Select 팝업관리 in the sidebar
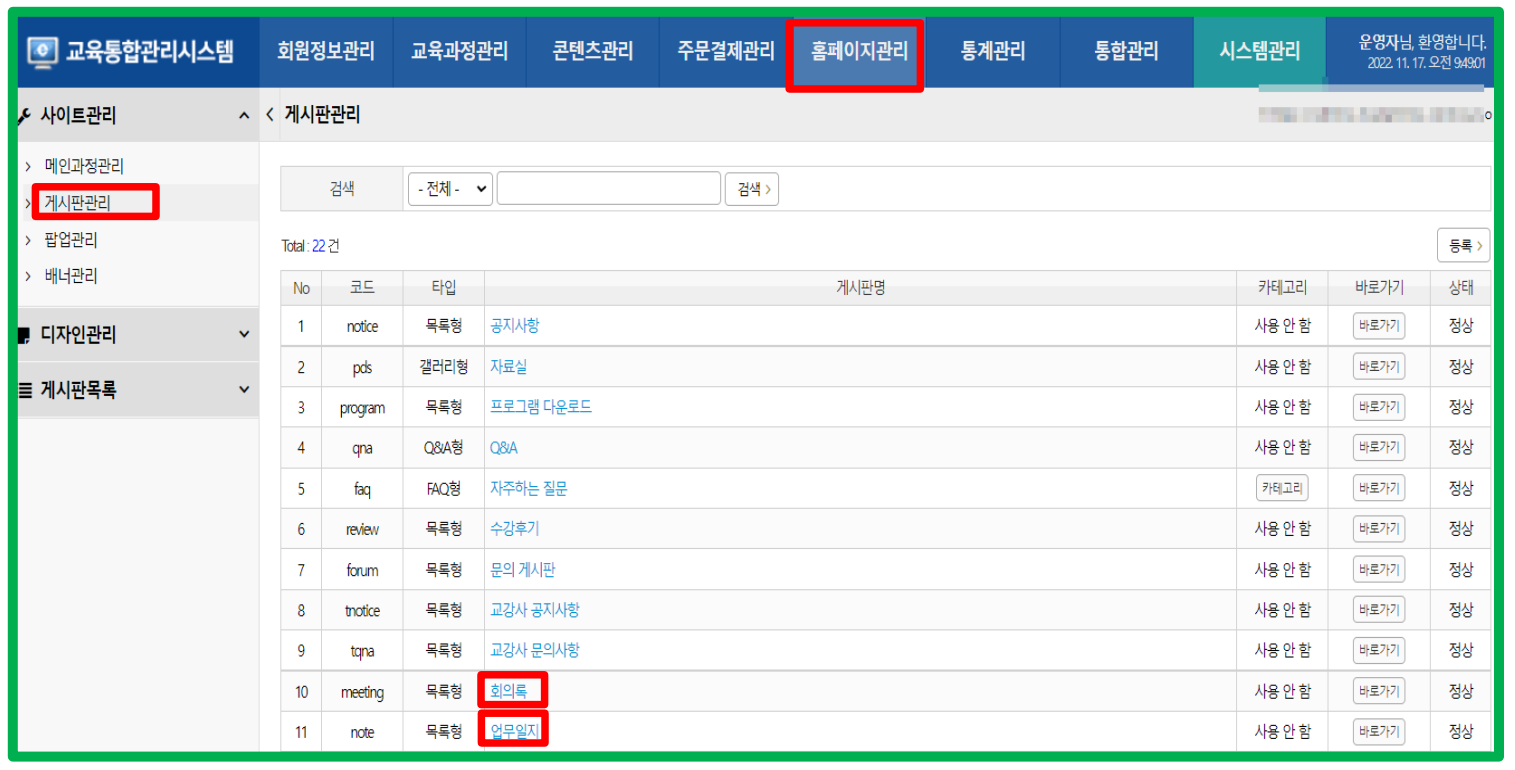Image resolution: width=1515 pixels, height=770 pixels. [71, 240]
